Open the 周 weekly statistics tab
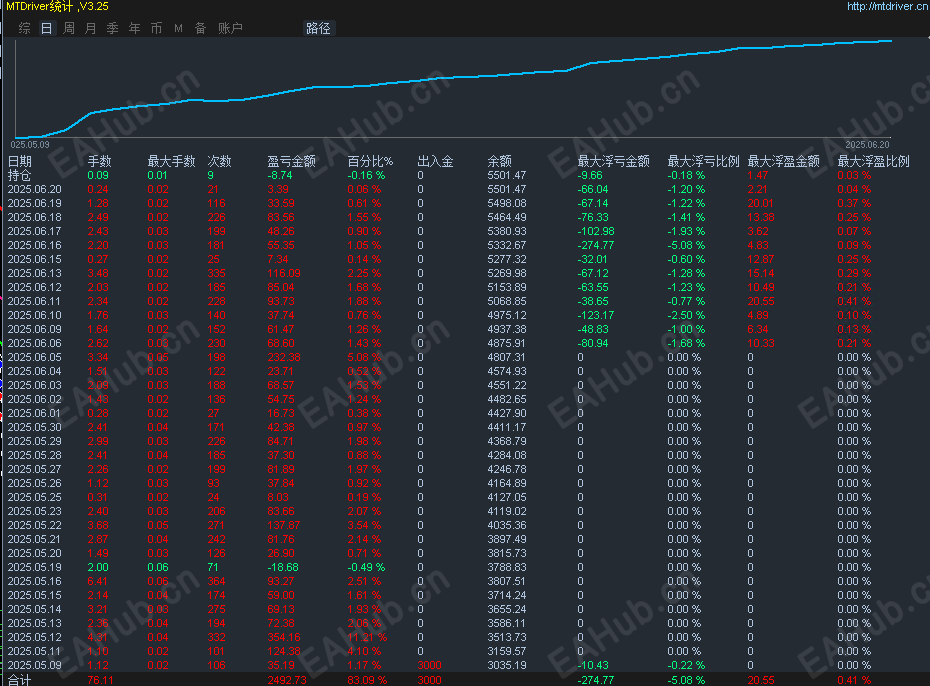The width and height of the screenshot is (930, 686). pyautogui.click(x=69, y=28)
